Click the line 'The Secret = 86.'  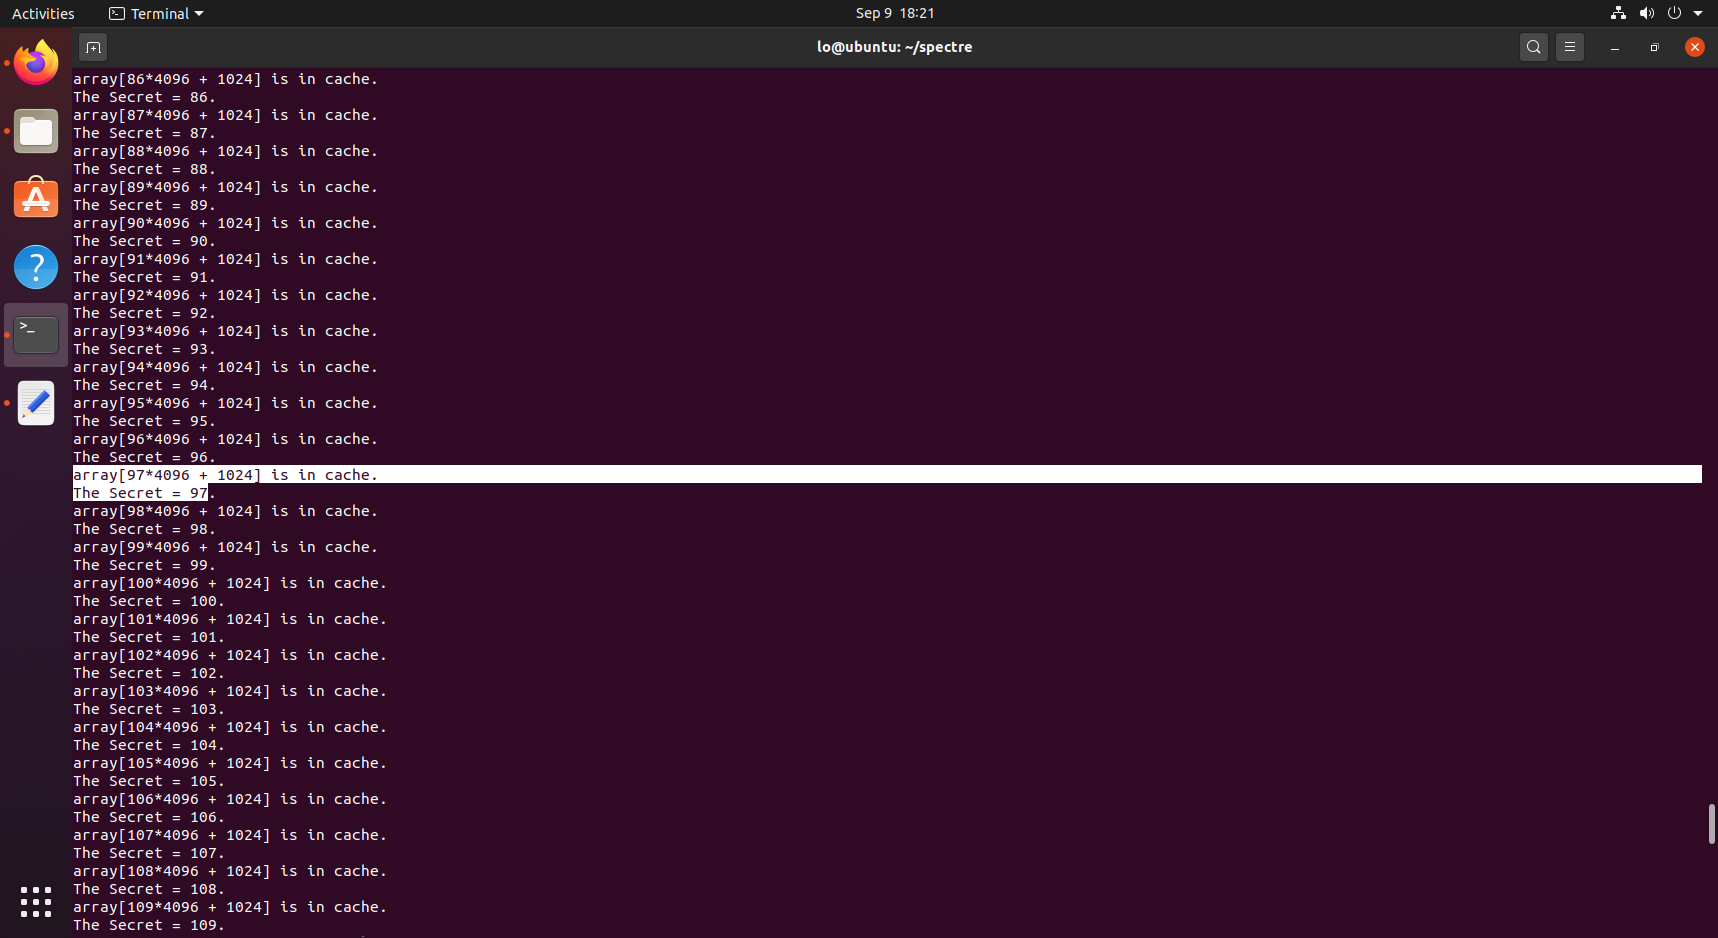(144, 97)
